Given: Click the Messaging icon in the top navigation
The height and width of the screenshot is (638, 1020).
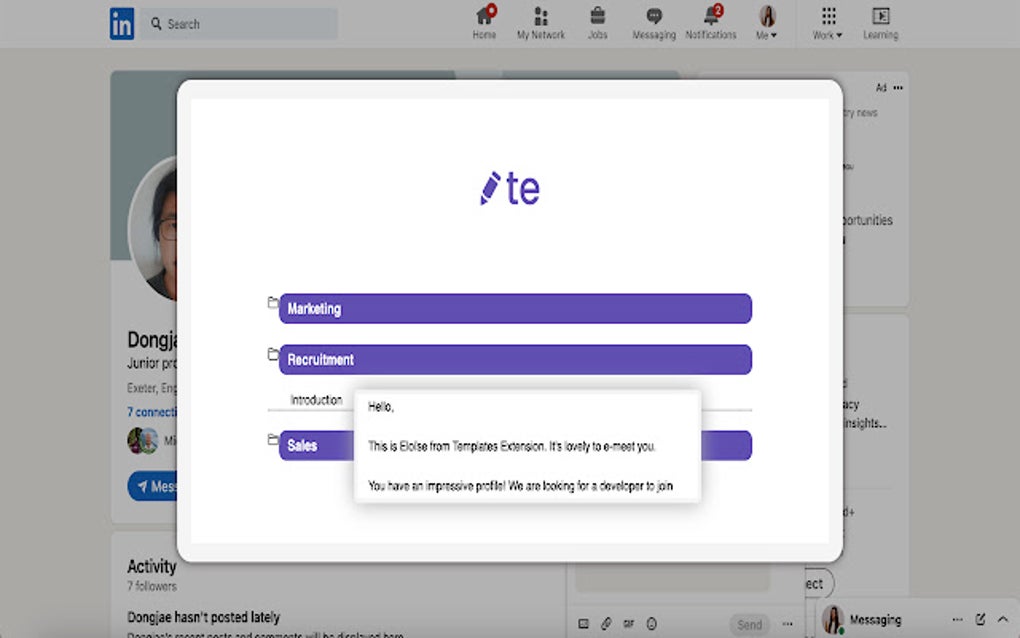Looking at the screenshot, I should coord(653,22).
